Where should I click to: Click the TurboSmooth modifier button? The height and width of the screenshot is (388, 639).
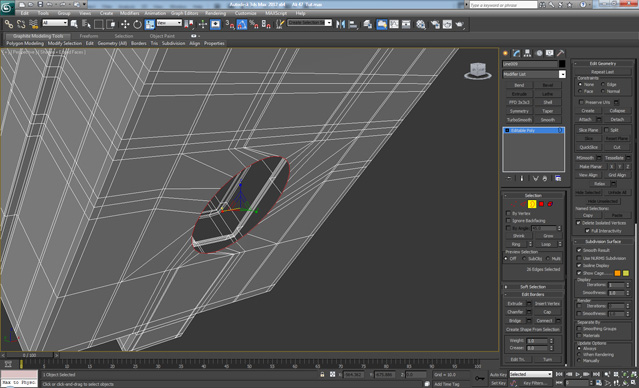519,120
